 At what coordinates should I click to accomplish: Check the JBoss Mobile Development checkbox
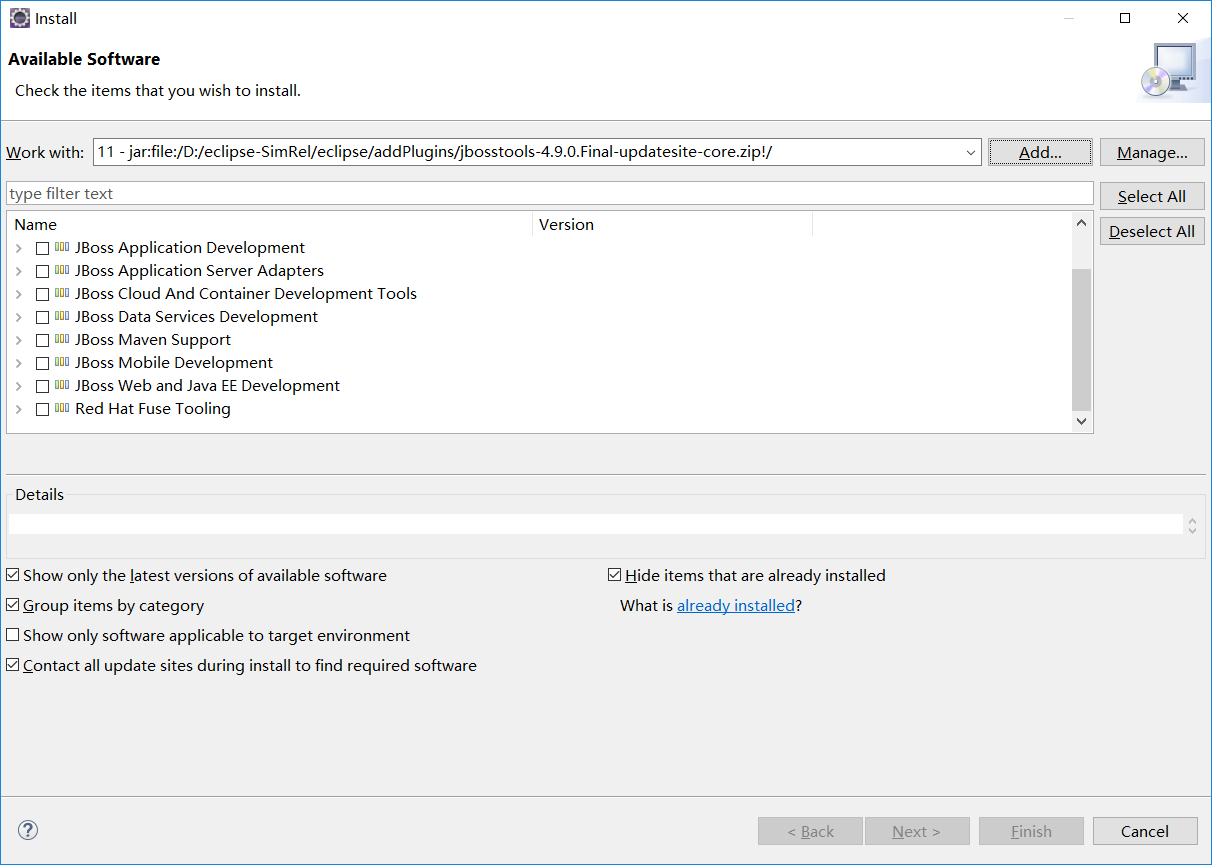(42, 363)
